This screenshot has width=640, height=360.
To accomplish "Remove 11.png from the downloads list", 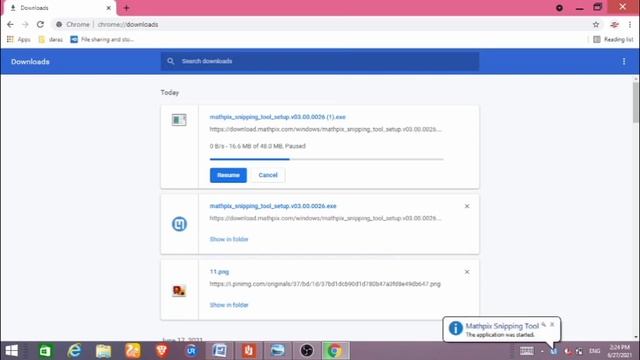I will (467, 272).
